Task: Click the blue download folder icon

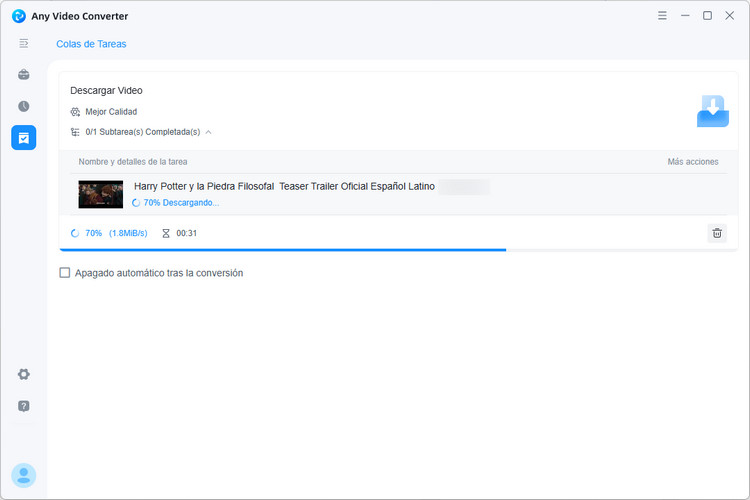Action: click(x=713, y=111)
